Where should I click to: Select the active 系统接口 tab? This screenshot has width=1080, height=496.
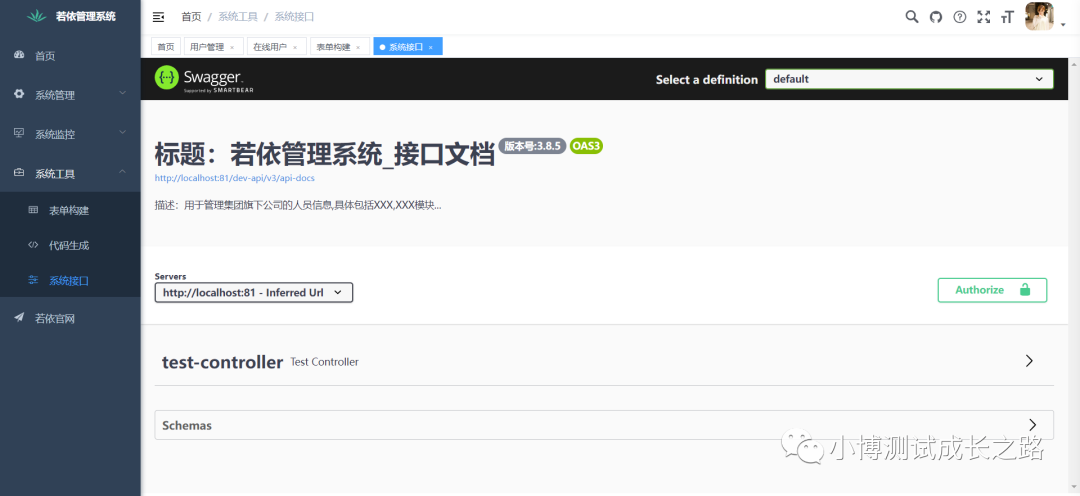coord(408,47)
